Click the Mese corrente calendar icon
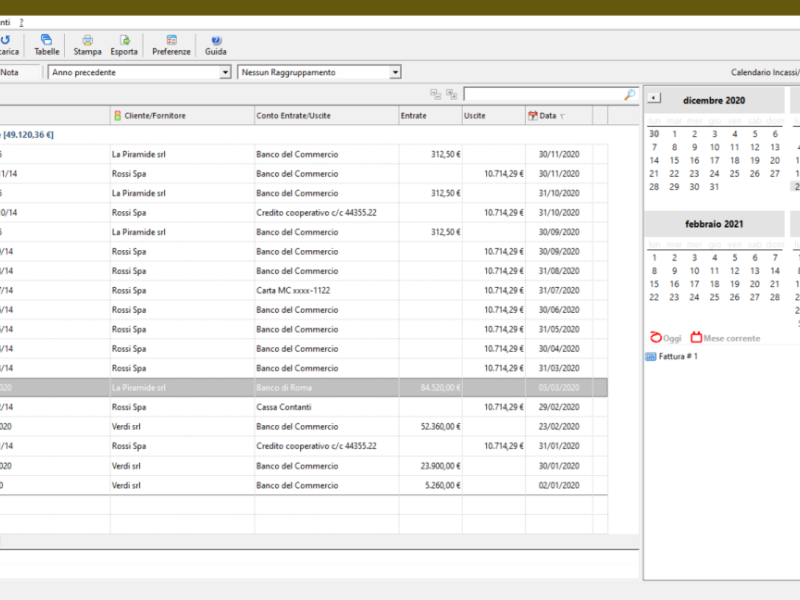The width and height of the screenshot is (800, 600). point(696,337)
